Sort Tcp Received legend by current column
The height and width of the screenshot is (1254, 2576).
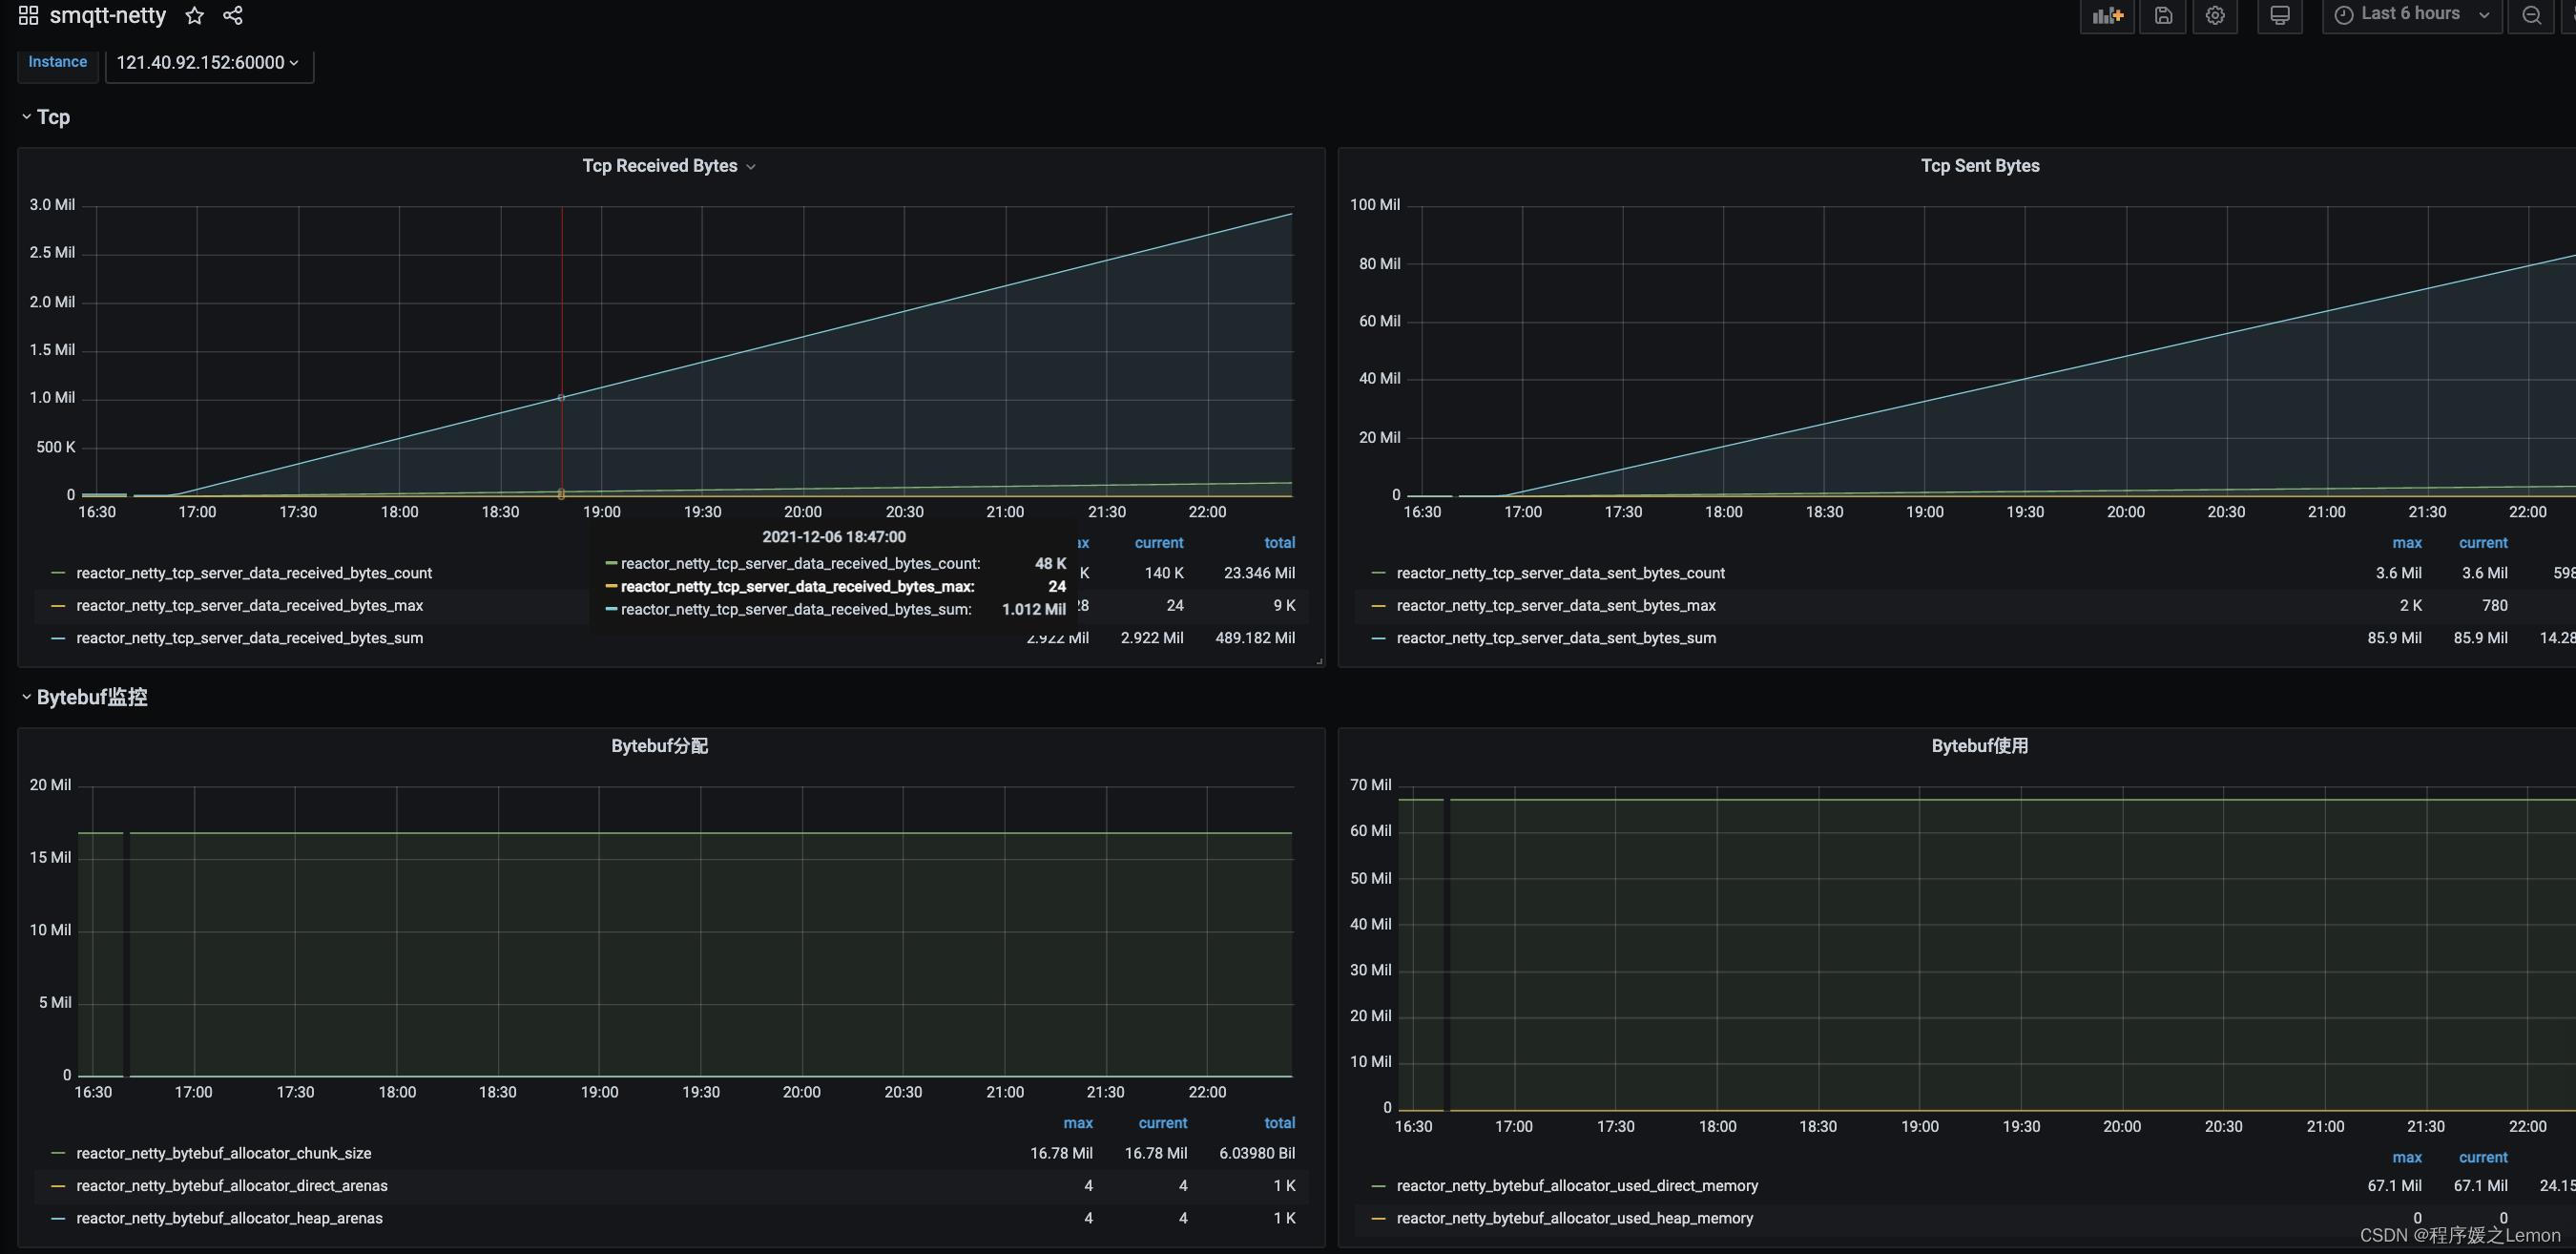(x=1159, y=543)
